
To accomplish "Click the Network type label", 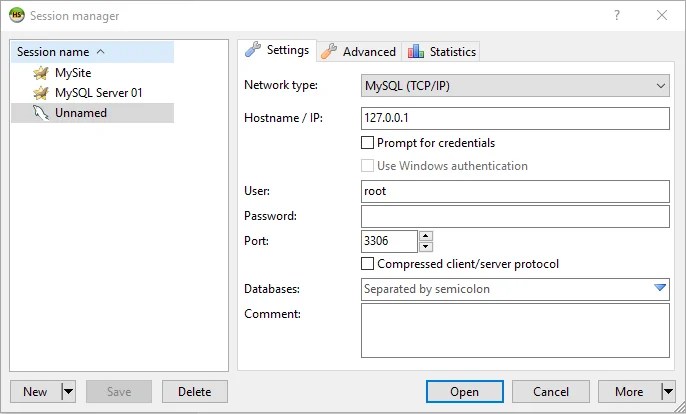I will 281,85.
